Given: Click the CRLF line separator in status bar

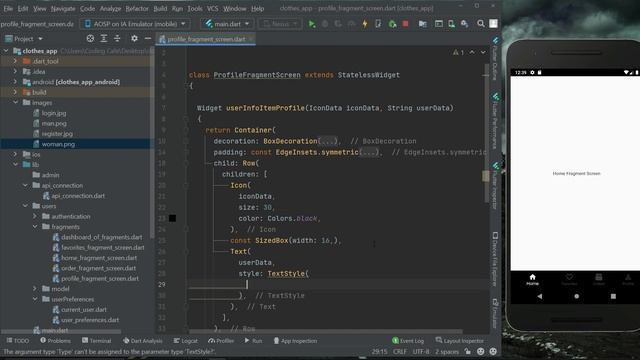Looking at the screenshot, I should 400,351.
